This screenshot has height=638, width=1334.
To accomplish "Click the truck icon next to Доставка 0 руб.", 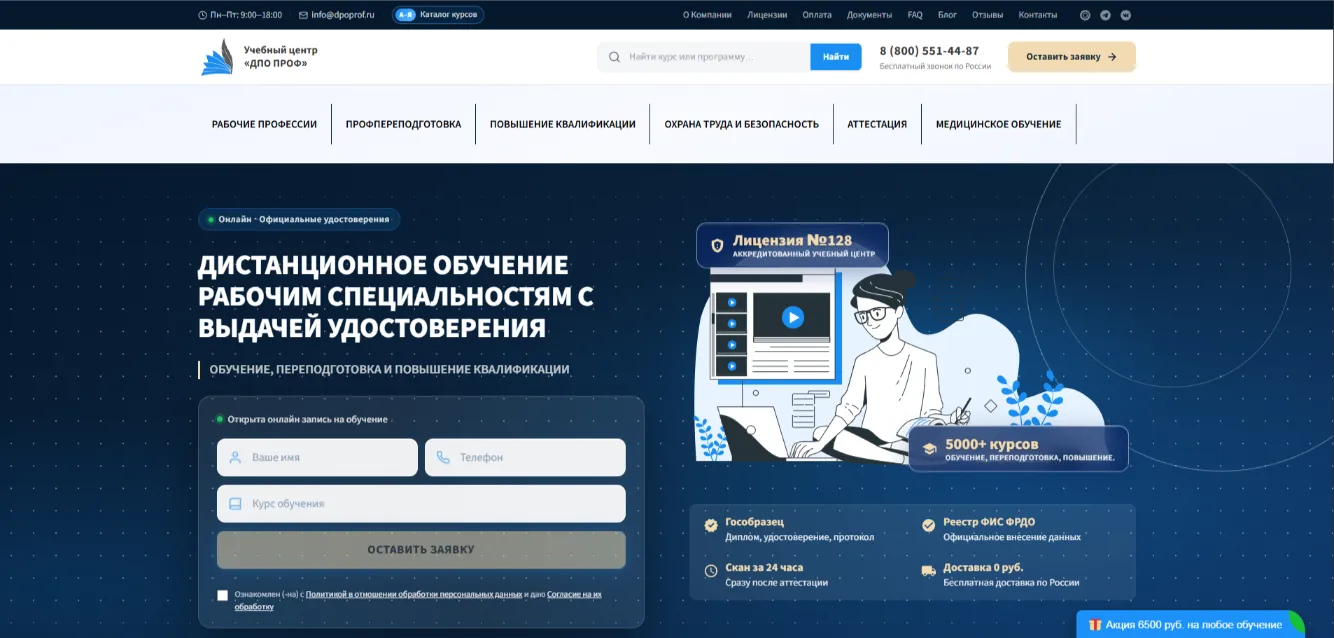I will [x=928, y=571].
